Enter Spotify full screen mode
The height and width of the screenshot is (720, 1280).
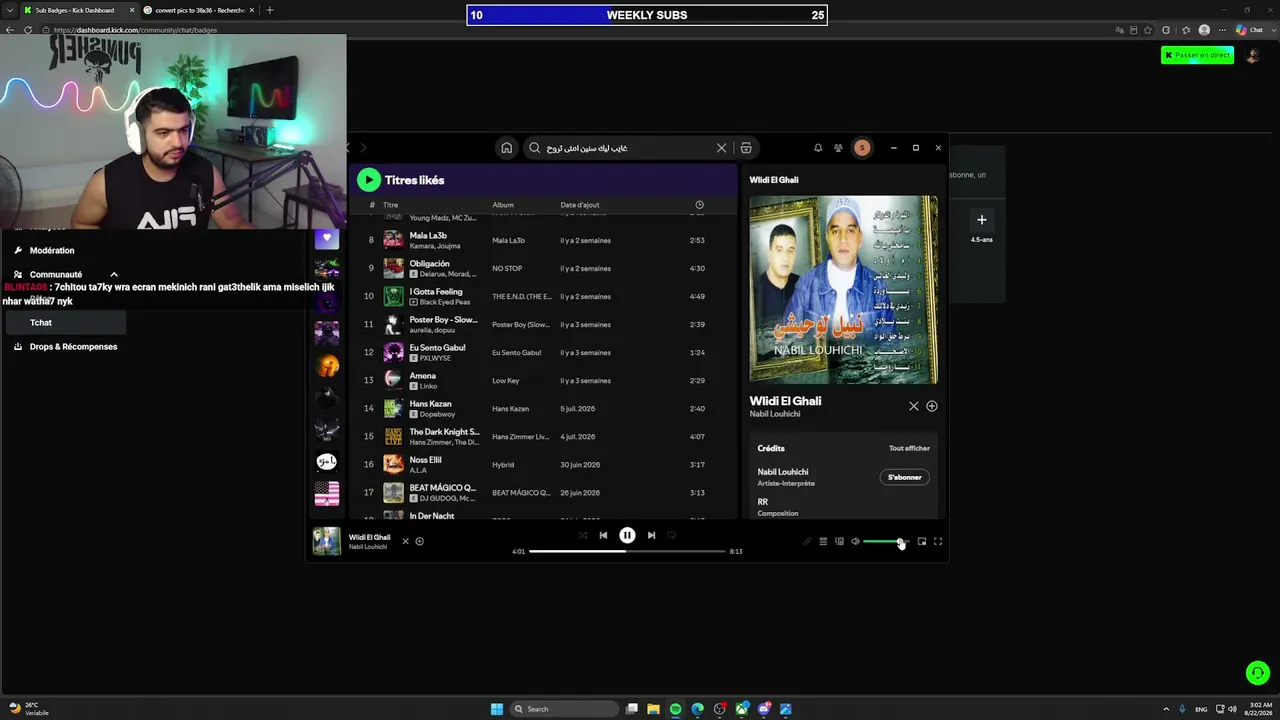point(938,542)
